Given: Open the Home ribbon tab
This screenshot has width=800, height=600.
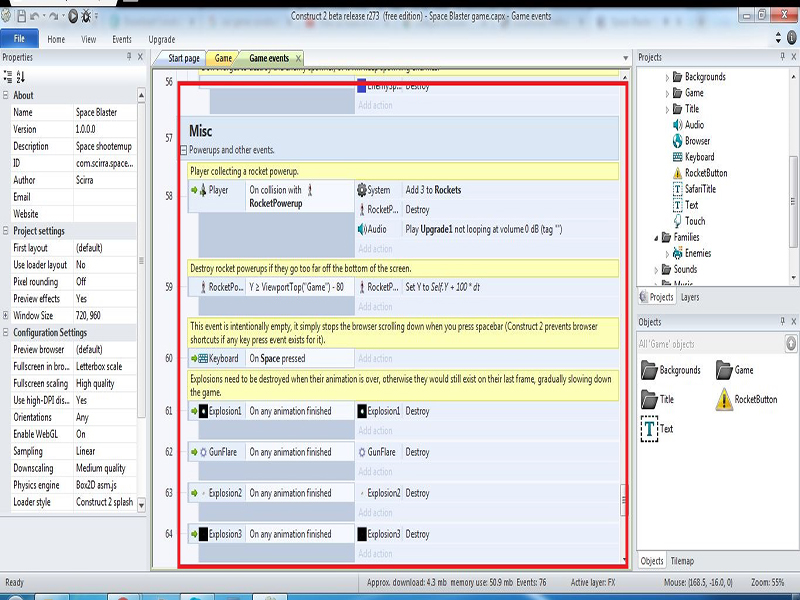Looking at the screenshot, I should pos(56,39).
